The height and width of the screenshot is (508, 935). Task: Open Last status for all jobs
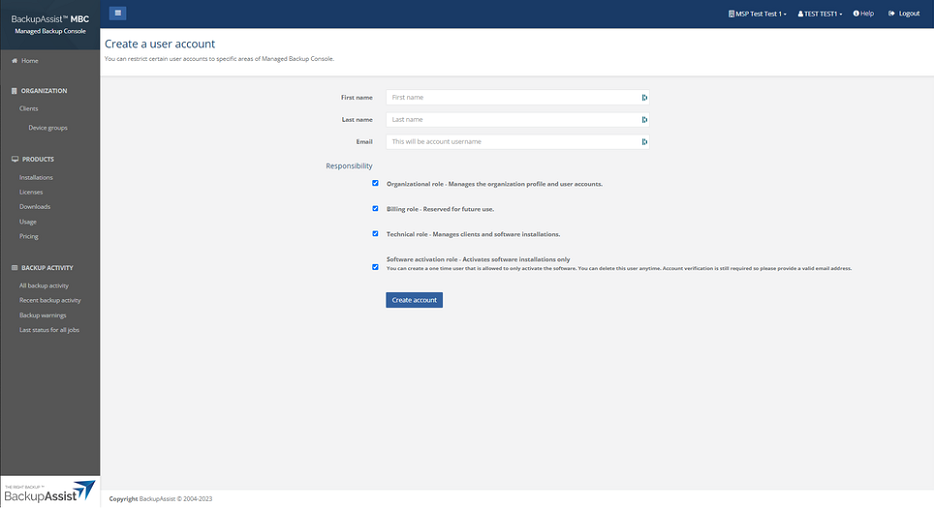point(49,330)
